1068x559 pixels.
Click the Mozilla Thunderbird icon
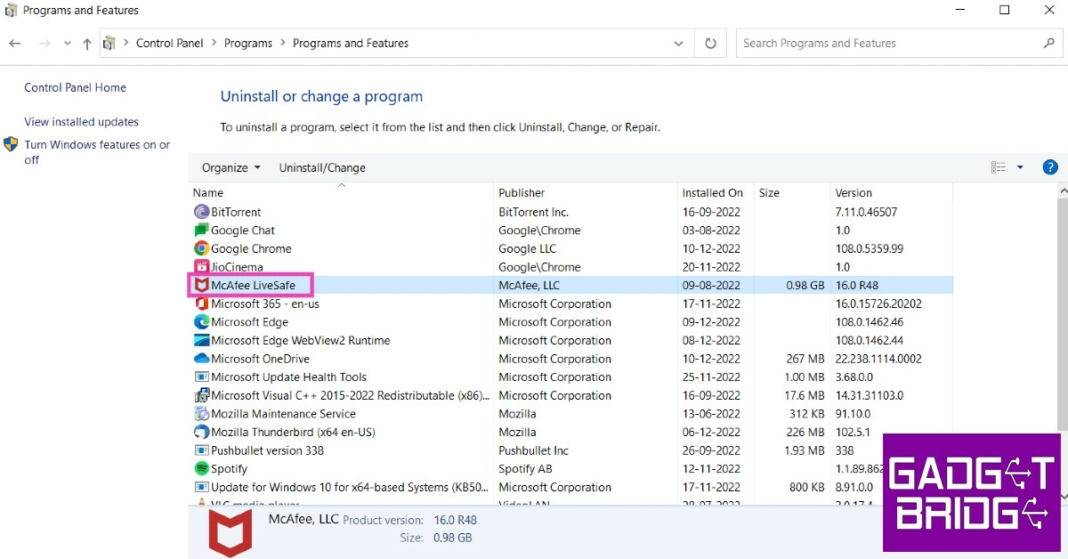201,432
